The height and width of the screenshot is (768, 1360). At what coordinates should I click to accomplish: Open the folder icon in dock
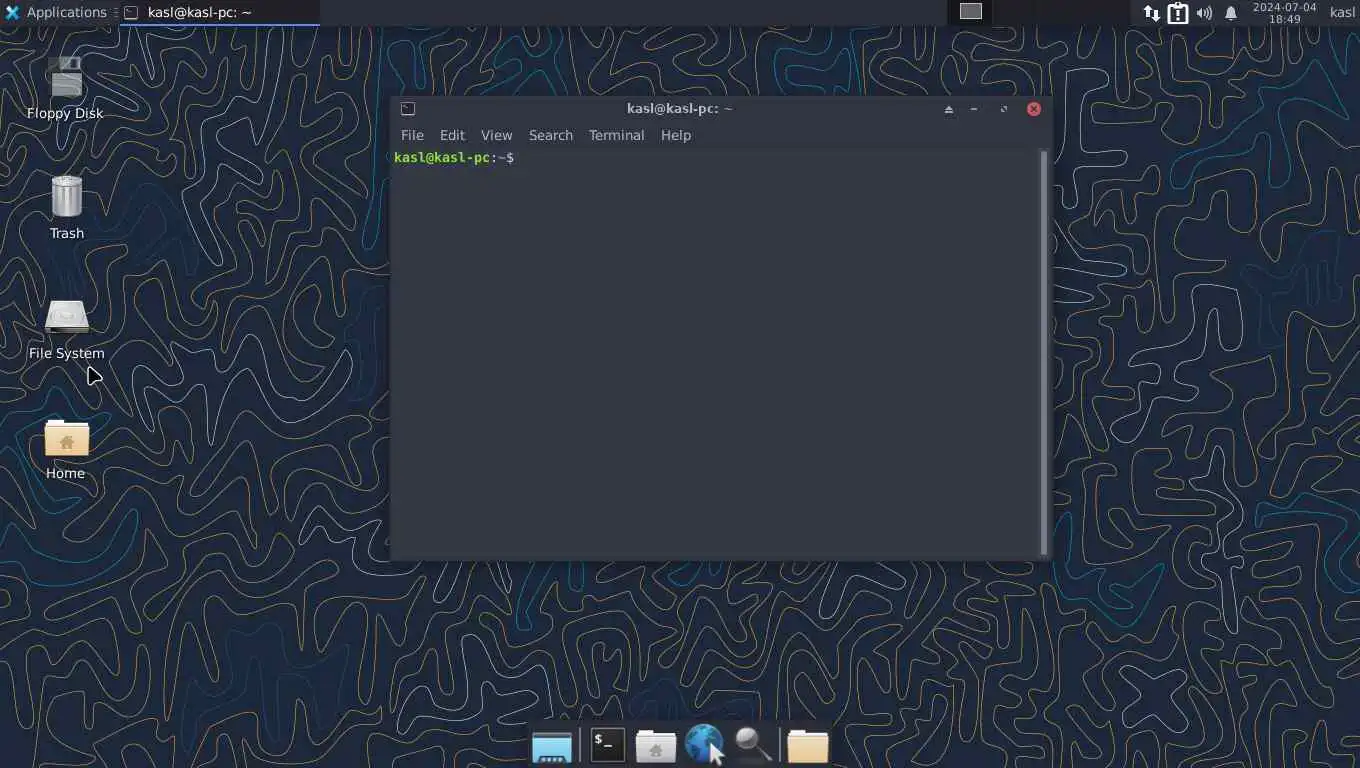[x=808, y=746]
